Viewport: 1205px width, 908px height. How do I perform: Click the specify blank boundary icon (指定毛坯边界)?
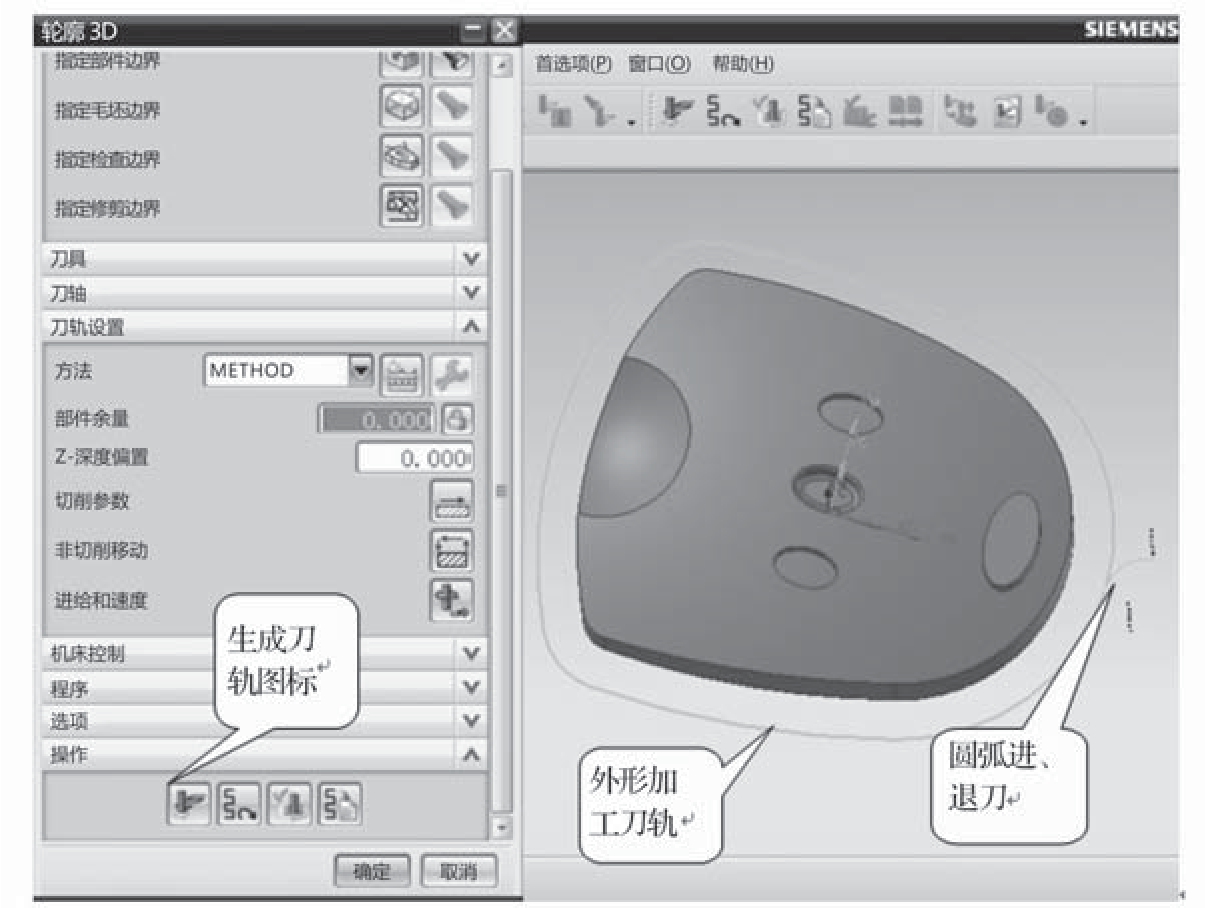pyautogui.click(x=402, y=104)
